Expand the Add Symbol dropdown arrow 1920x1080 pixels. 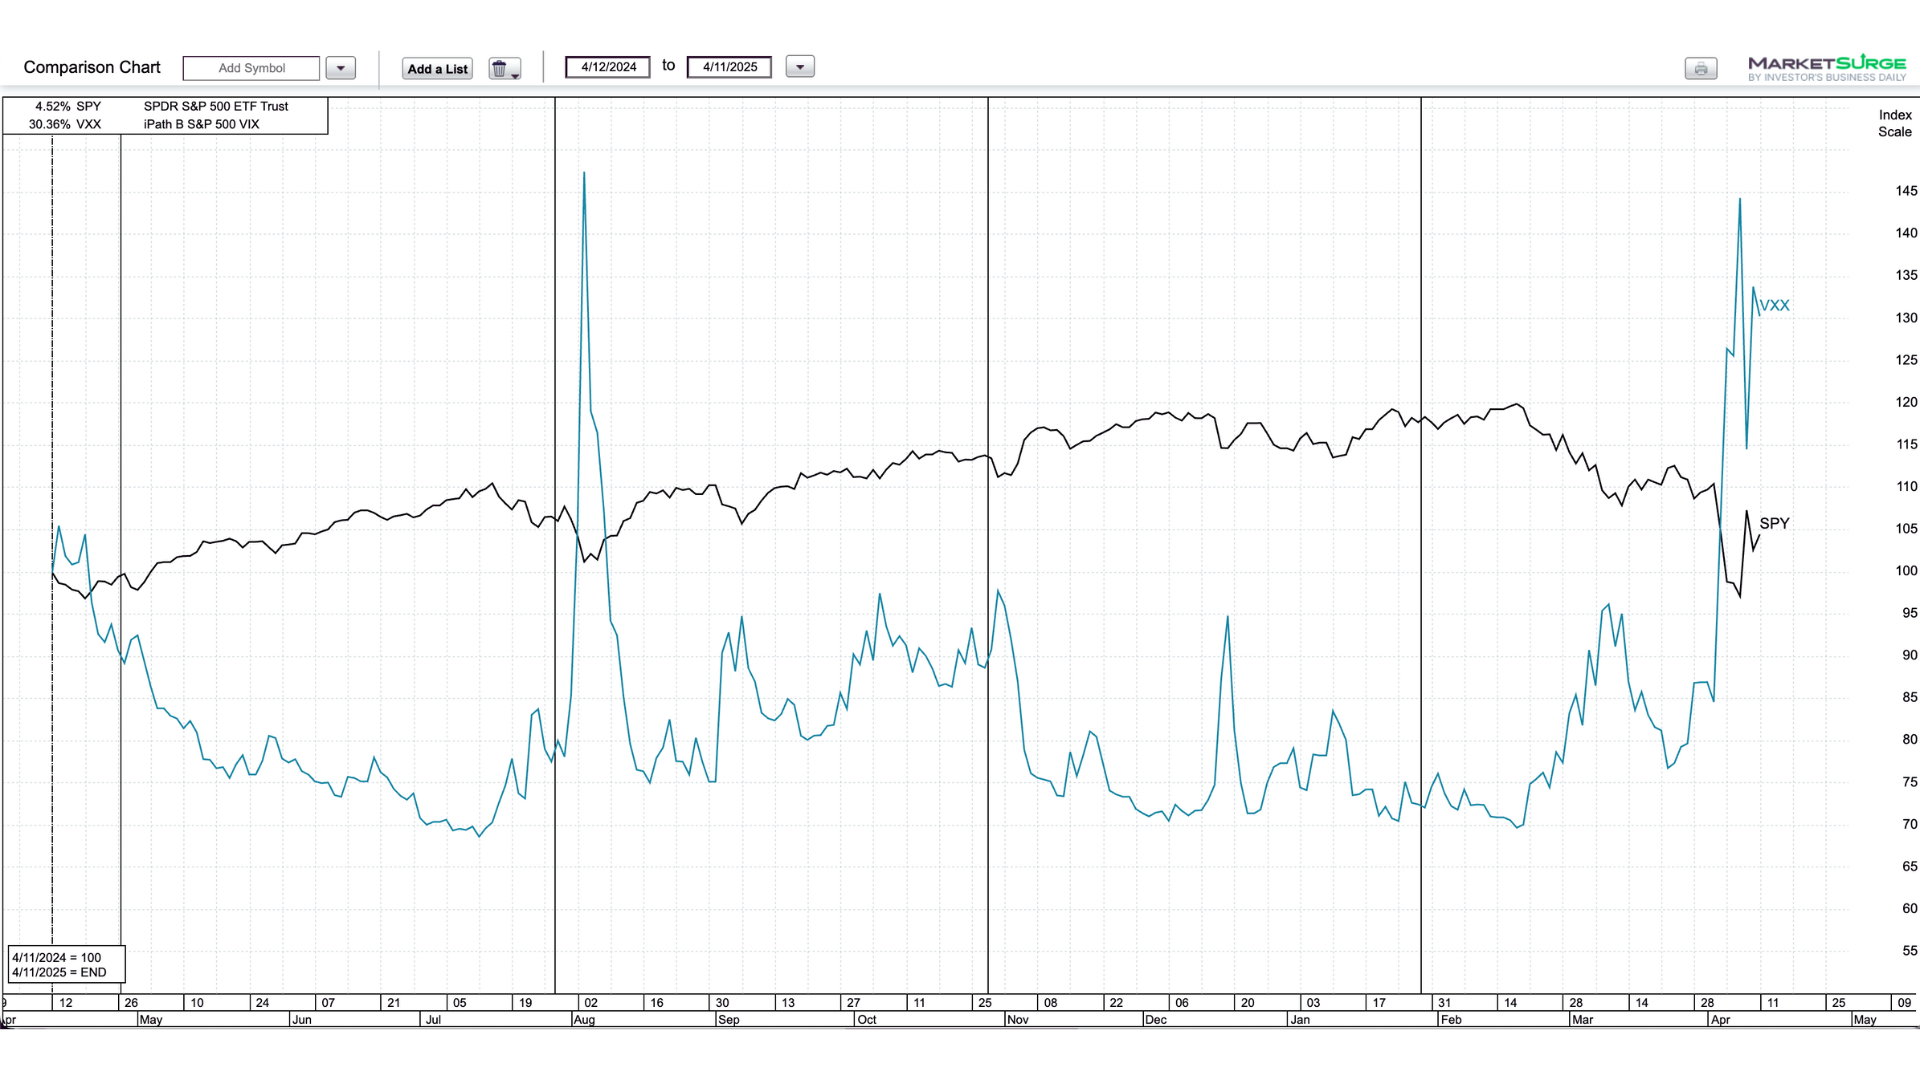tap(340, 68)
